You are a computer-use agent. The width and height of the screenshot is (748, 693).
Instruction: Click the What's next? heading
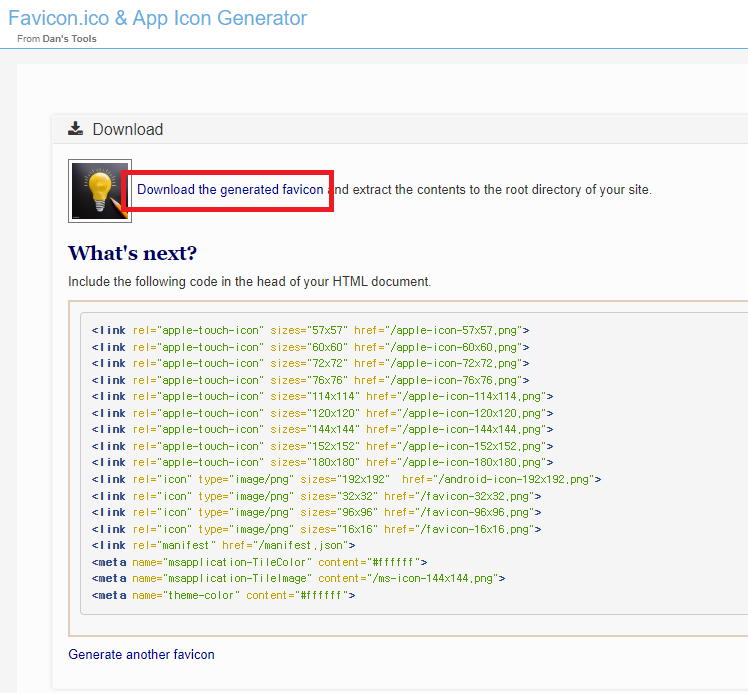(132, 253)
